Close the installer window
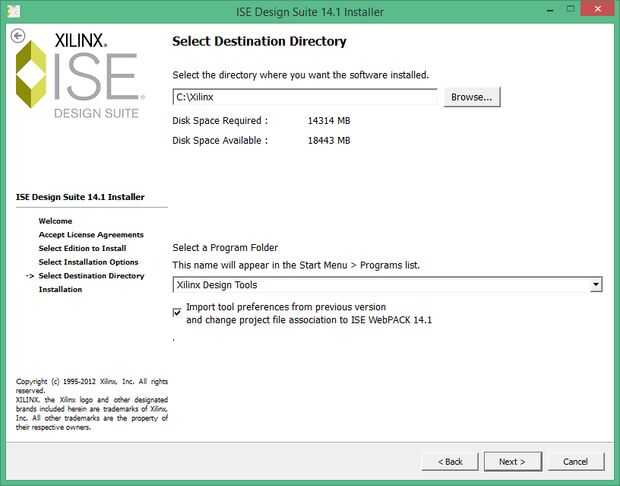The image size is (620, 486). pos(597,9)
